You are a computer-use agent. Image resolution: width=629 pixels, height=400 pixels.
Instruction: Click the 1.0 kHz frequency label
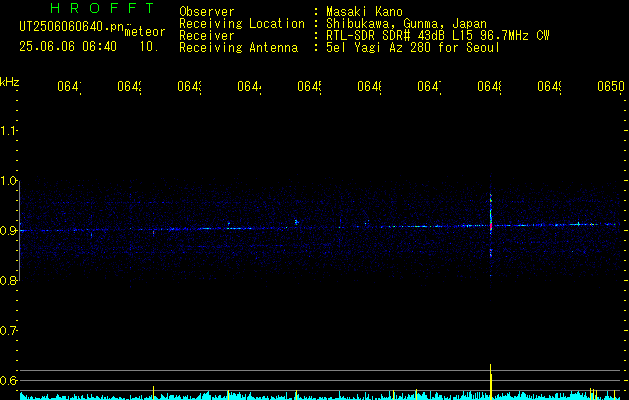click(x=8, y=181)
